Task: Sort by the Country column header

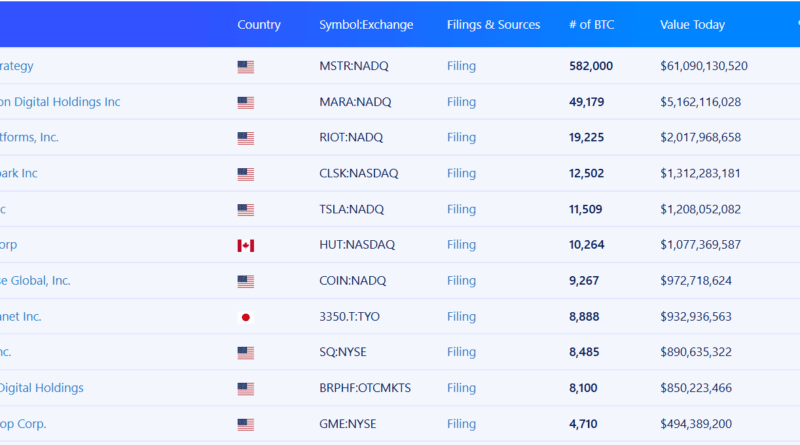Action: 259,24
